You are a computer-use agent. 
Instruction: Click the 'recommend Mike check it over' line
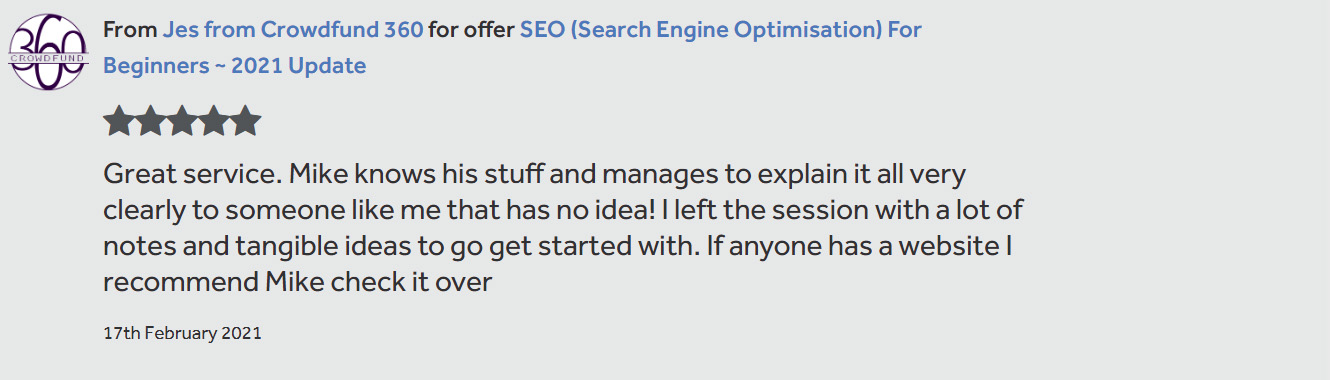click(298, 283)
